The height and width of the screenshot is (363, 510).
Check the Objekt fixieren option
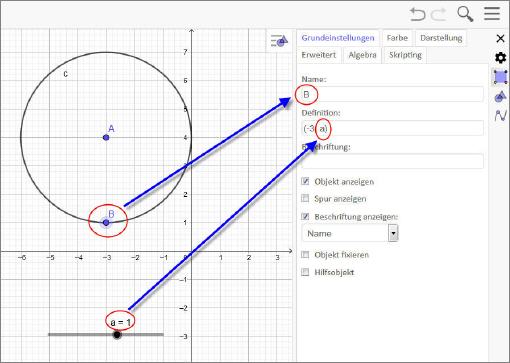click(x=305, y=255)
